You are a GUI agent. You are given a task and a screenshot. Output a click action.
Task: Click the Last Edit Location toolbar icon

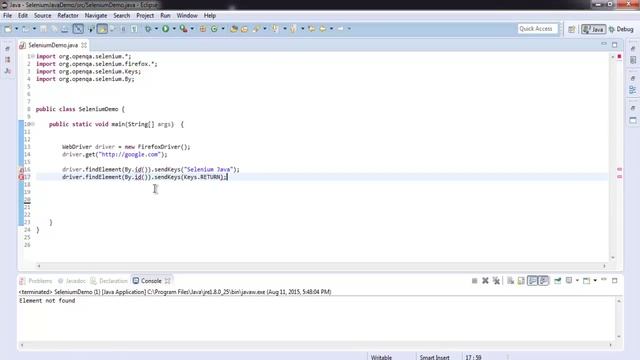(x=311, y=29)
